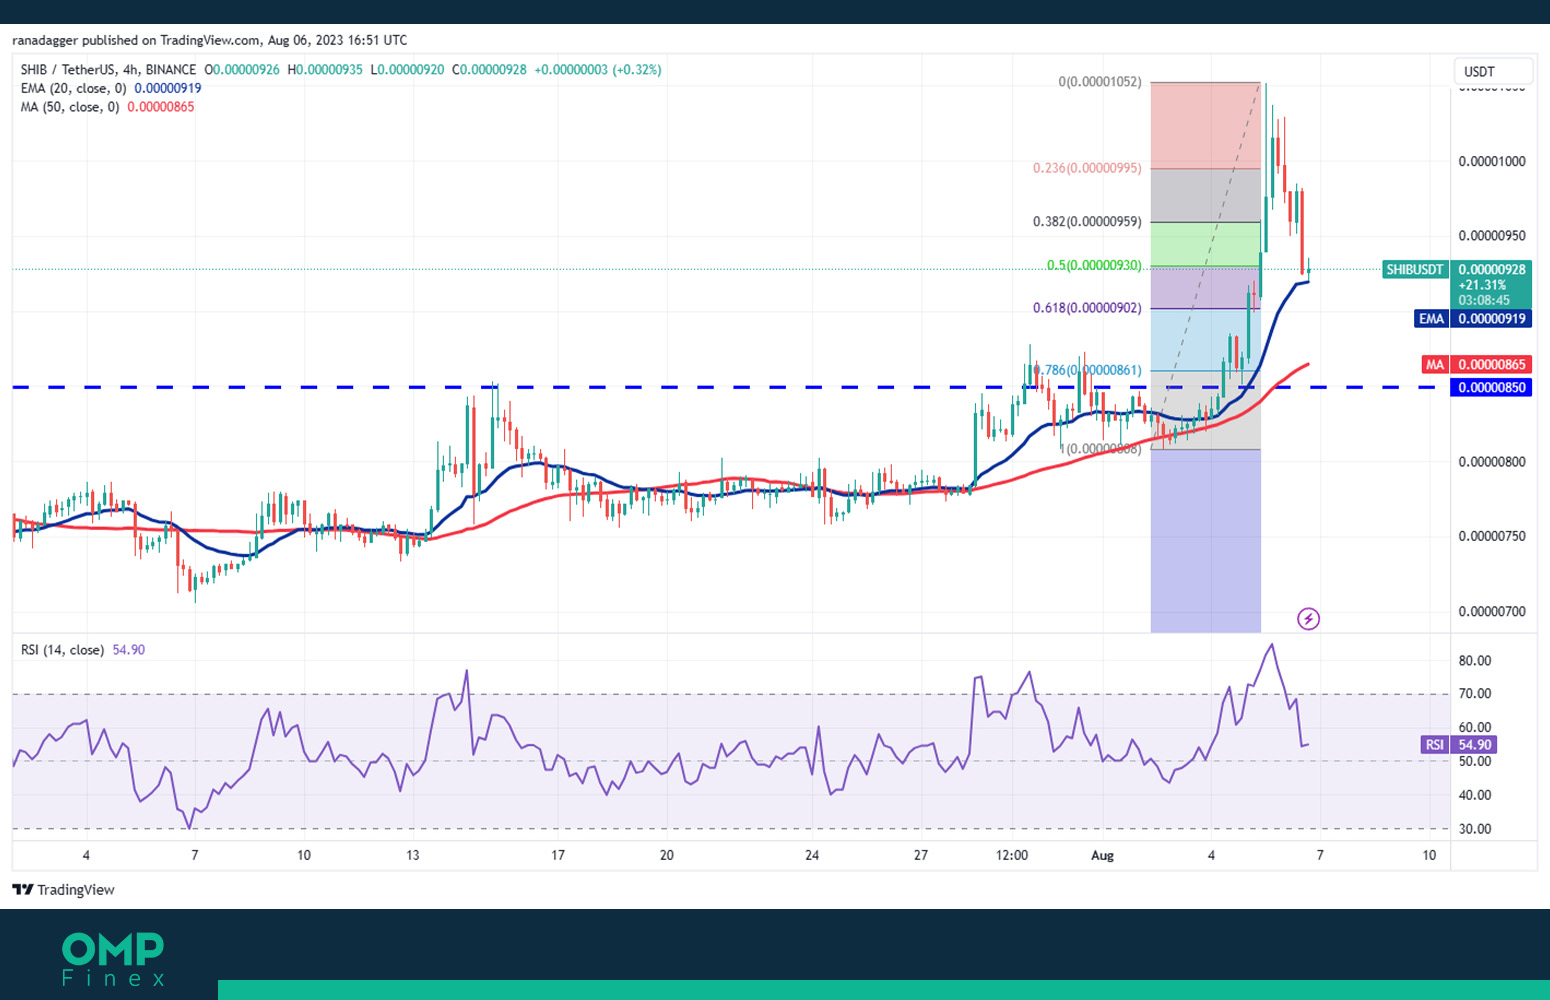Click the purple lightning bolt event icon
Viewport: 1550px width, 1000px height.
[1308, 619]
